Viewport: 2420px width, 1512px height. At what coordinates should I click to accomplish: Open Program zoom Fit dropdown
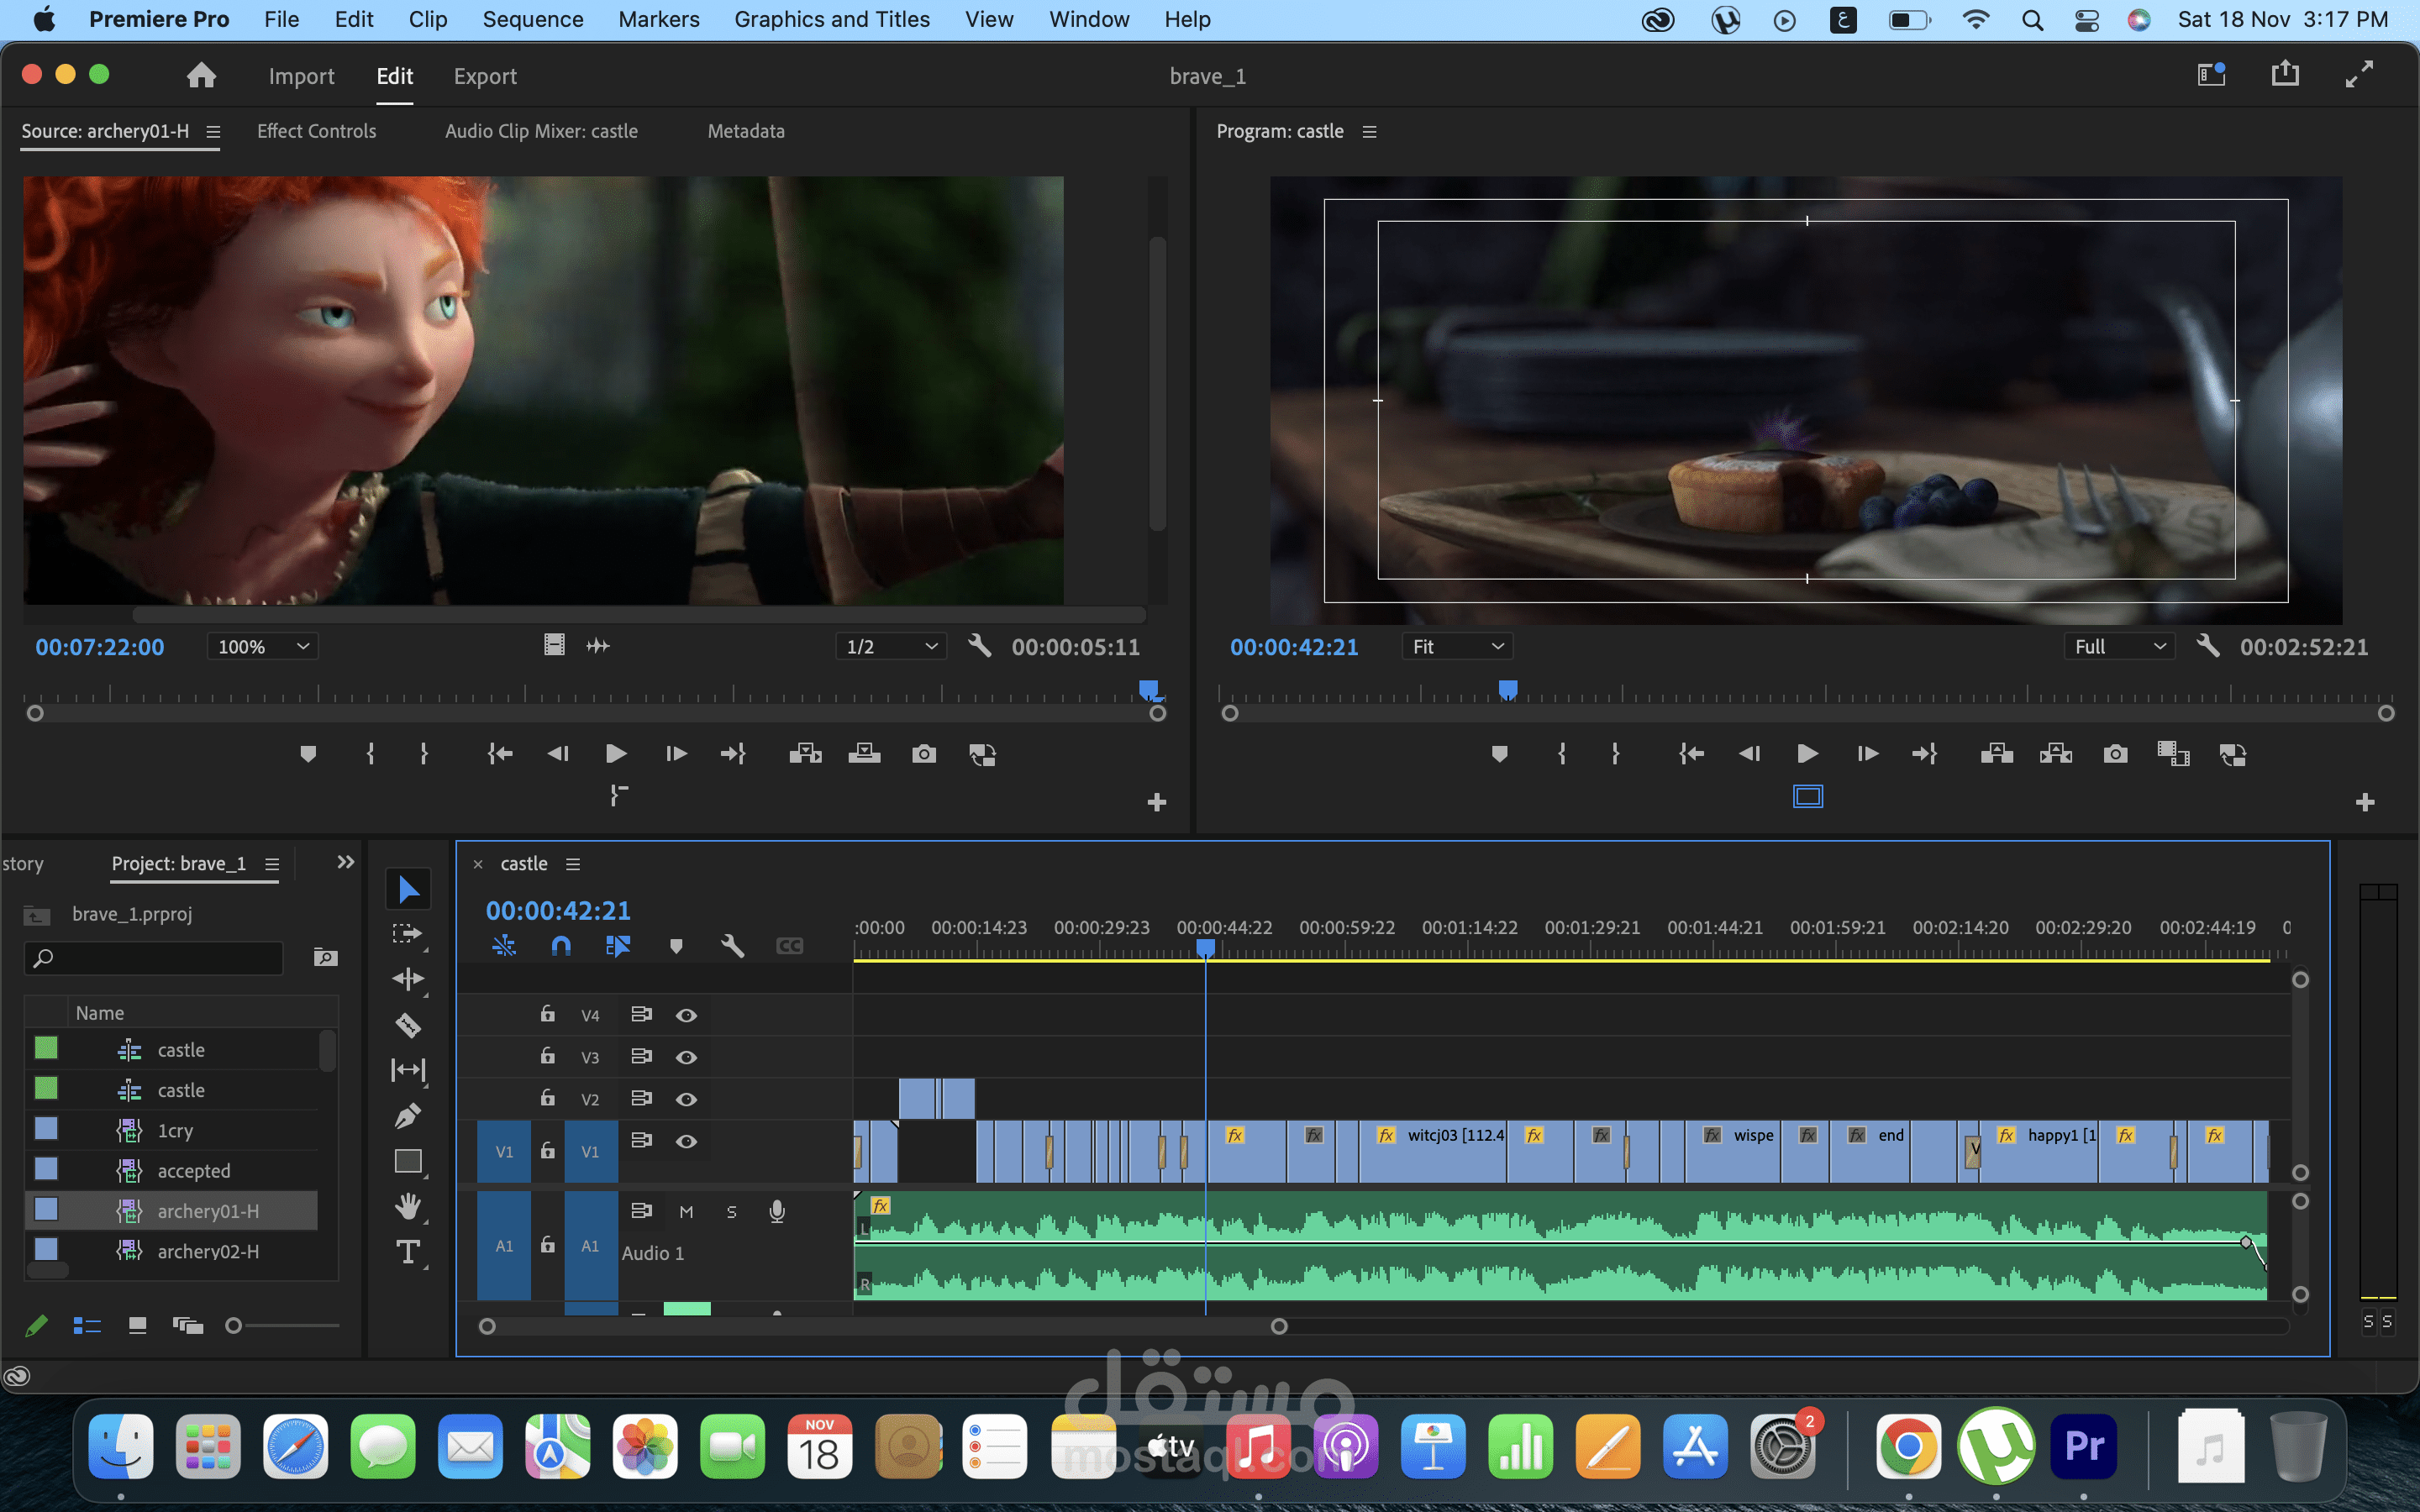point(1457,647)
